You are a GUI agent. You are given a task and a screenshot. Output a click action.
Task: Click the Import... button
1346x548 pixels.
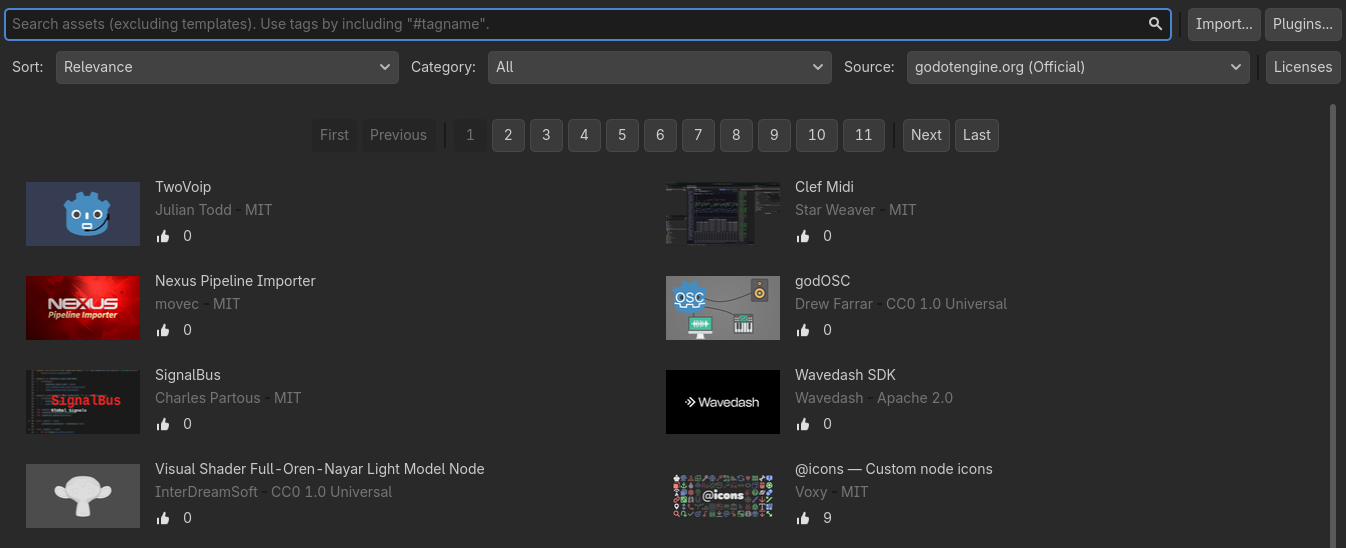(x=1224, y=24)
